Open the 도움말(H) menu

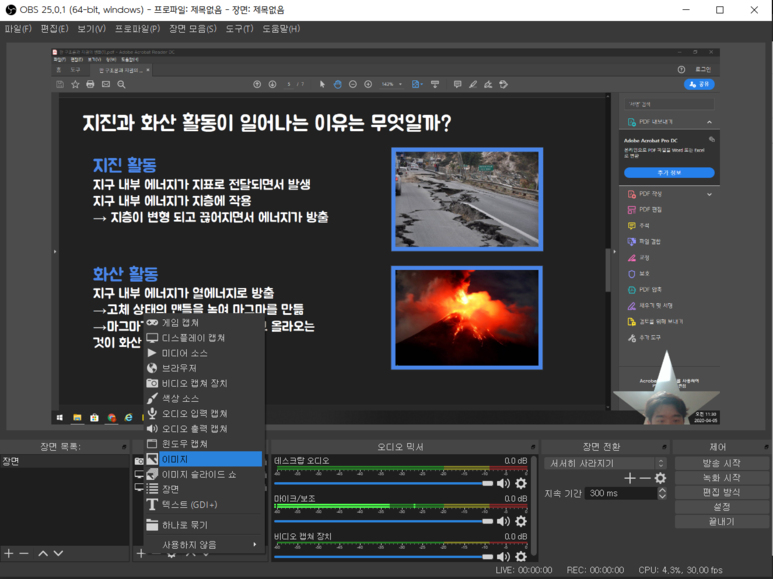click(x=281, y=29)
